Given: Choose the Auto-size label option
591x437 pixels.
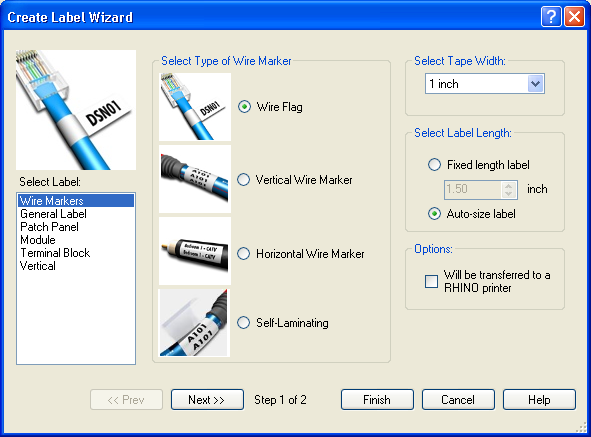Looking at the screenshot, I should tap(434, 214).
